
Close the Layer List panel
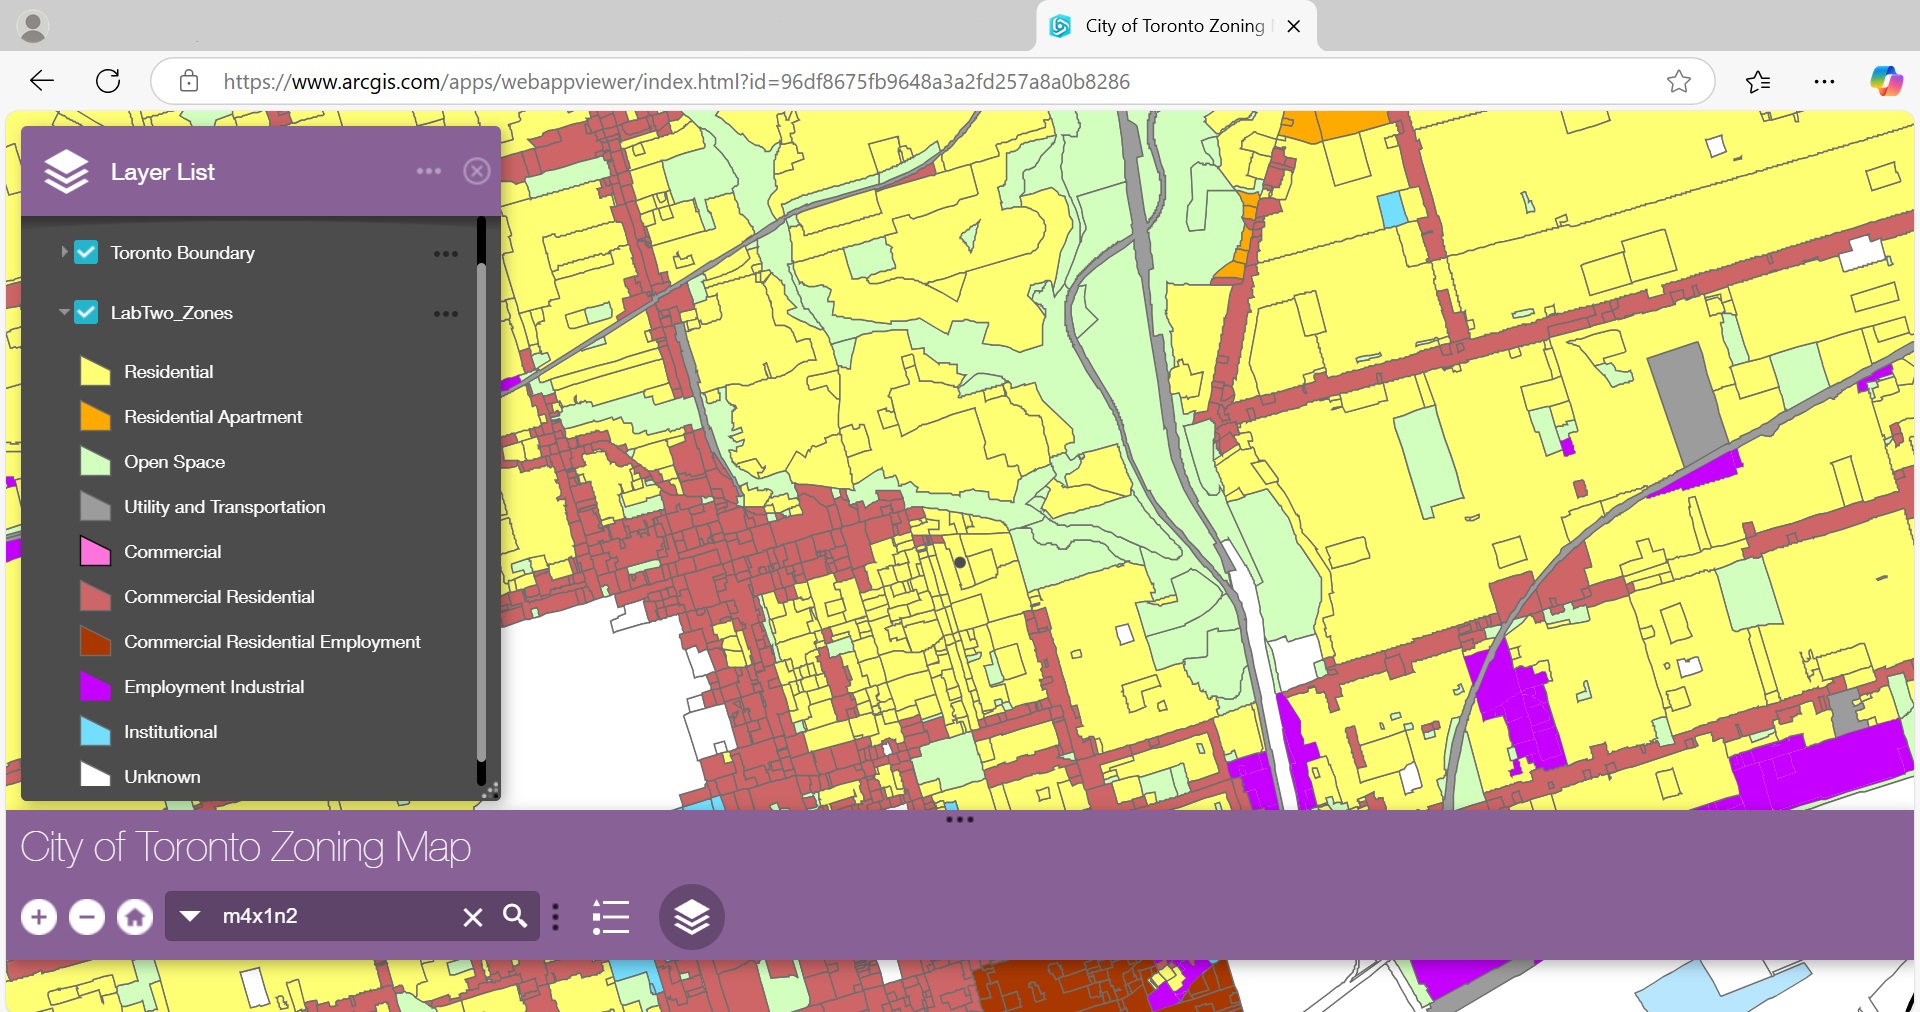point(477,171)
